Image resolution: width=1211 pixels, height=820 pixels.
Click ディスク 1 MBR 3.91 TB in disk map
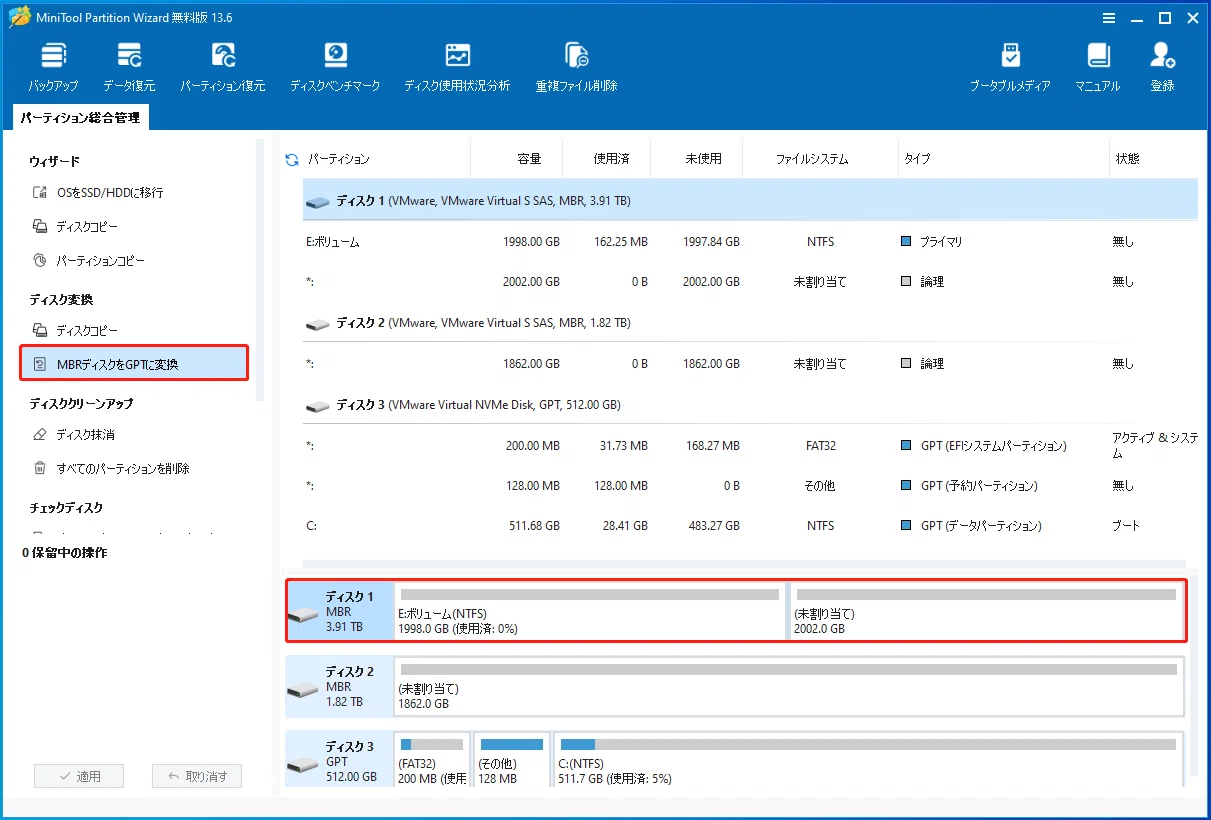(340, 611)
